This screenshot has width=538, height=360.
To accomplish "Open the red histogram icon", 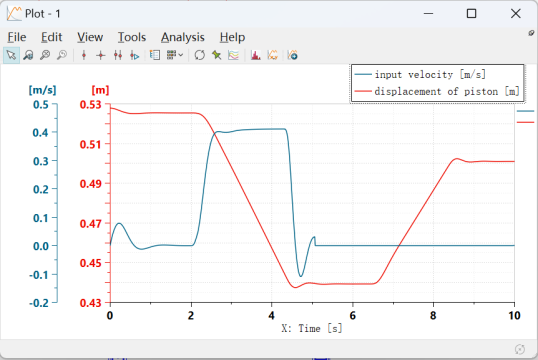I will [x=256, y=55].
